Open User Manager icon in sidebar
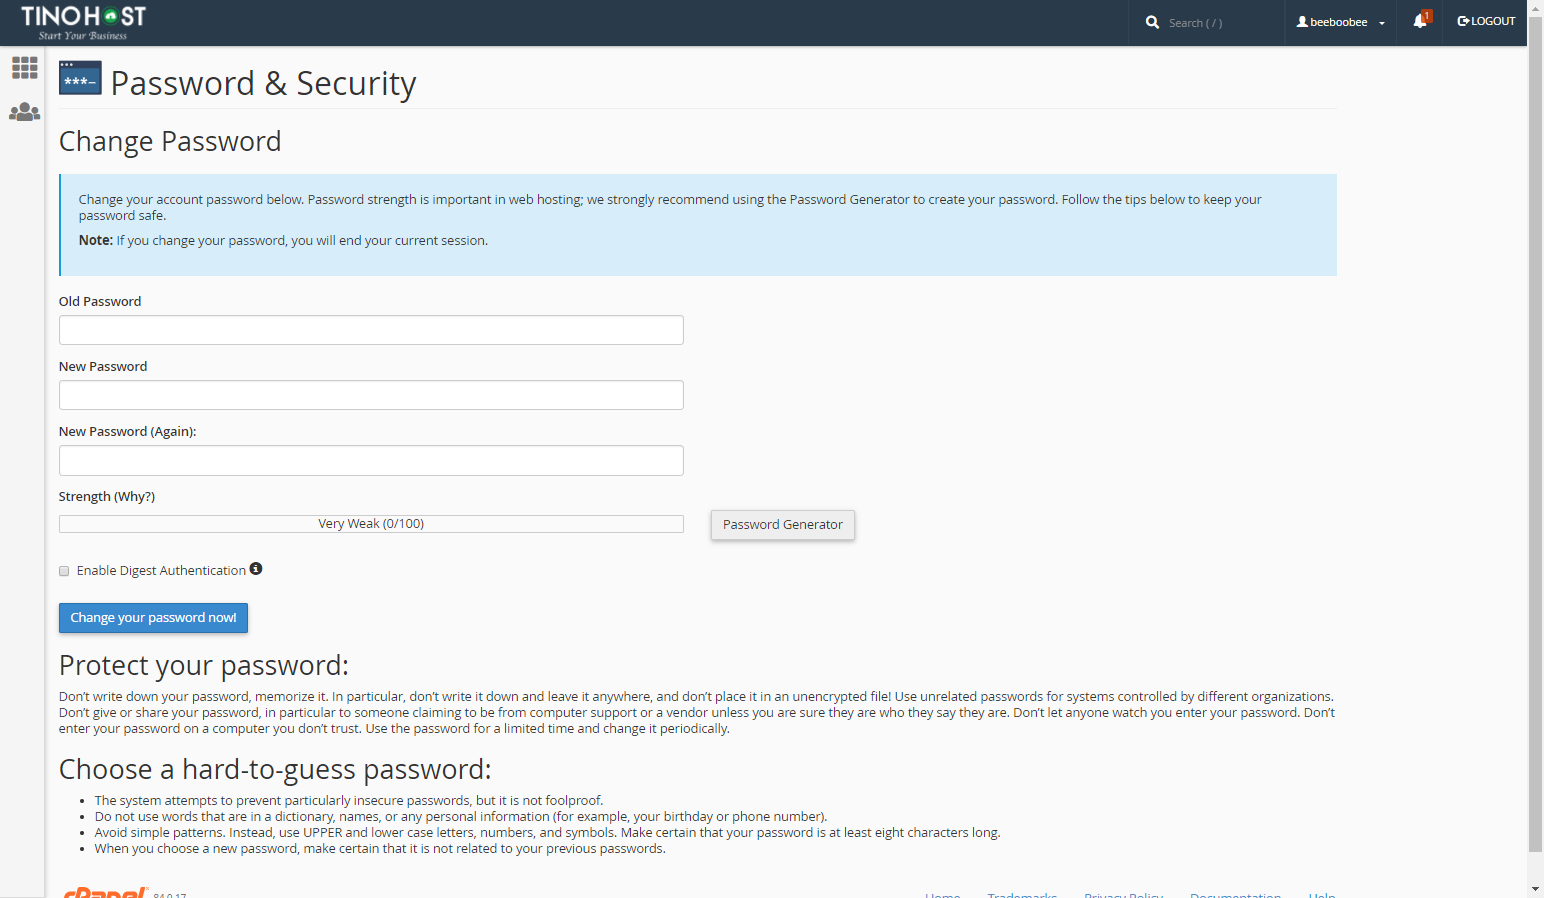The height and width of the screenshot is (898, 1544). pos(25,112)
